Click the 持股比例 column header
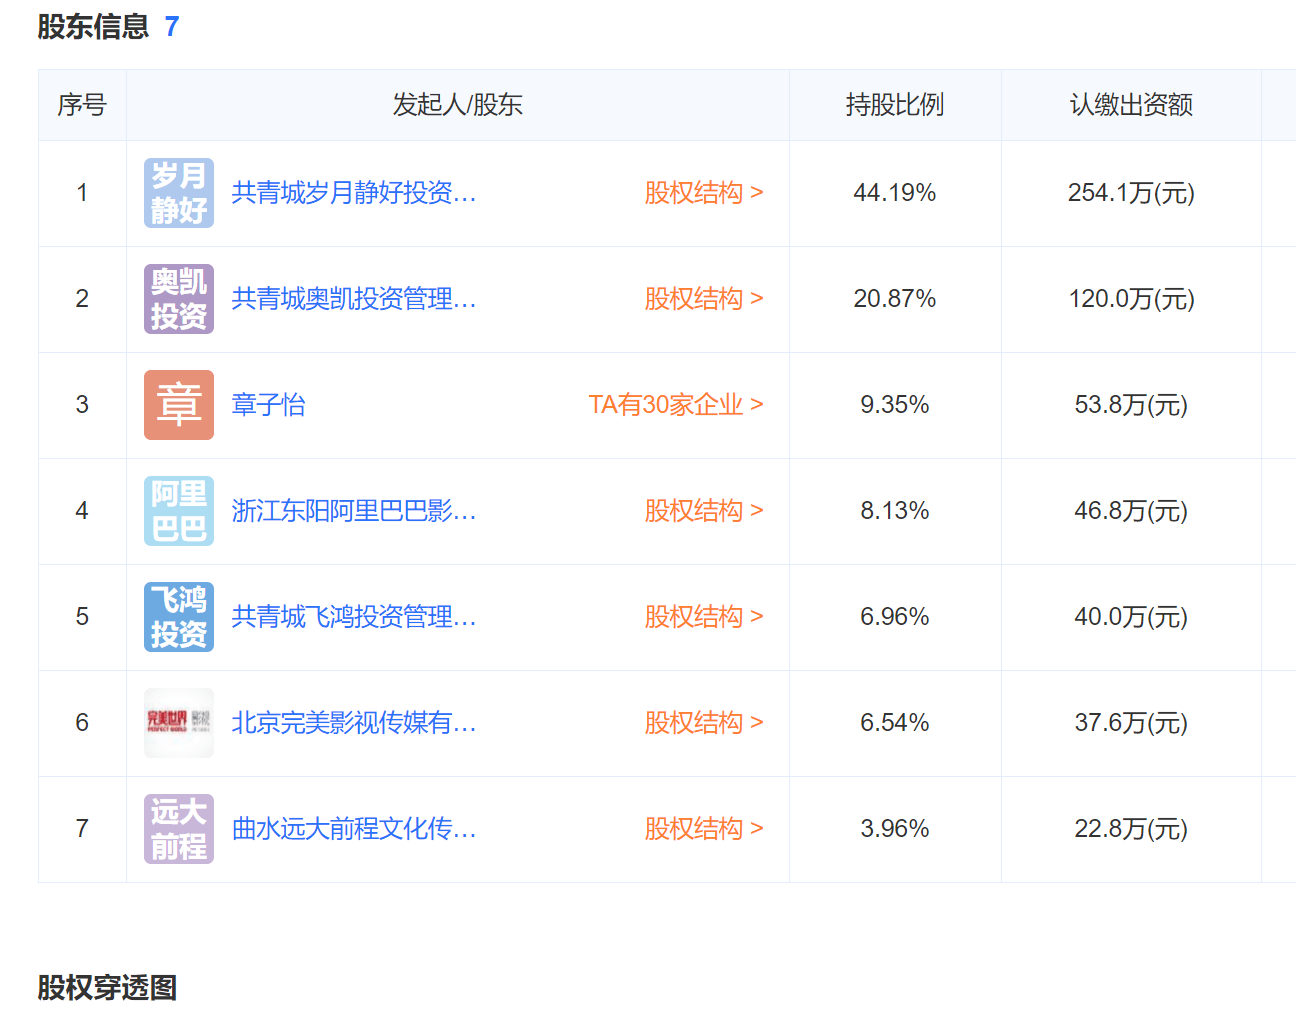The image size is (1296, 1030). (895, 105)
